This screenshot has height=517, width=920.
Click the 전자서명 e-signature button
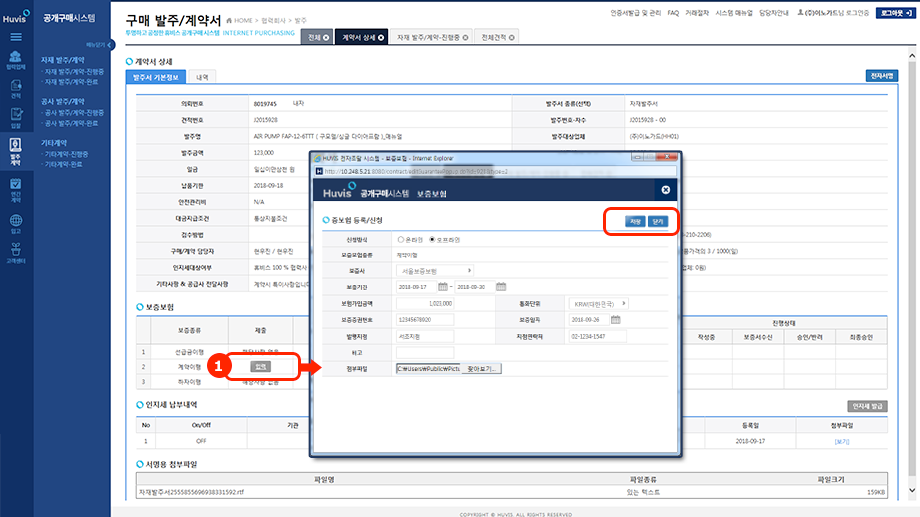(881, 76)
